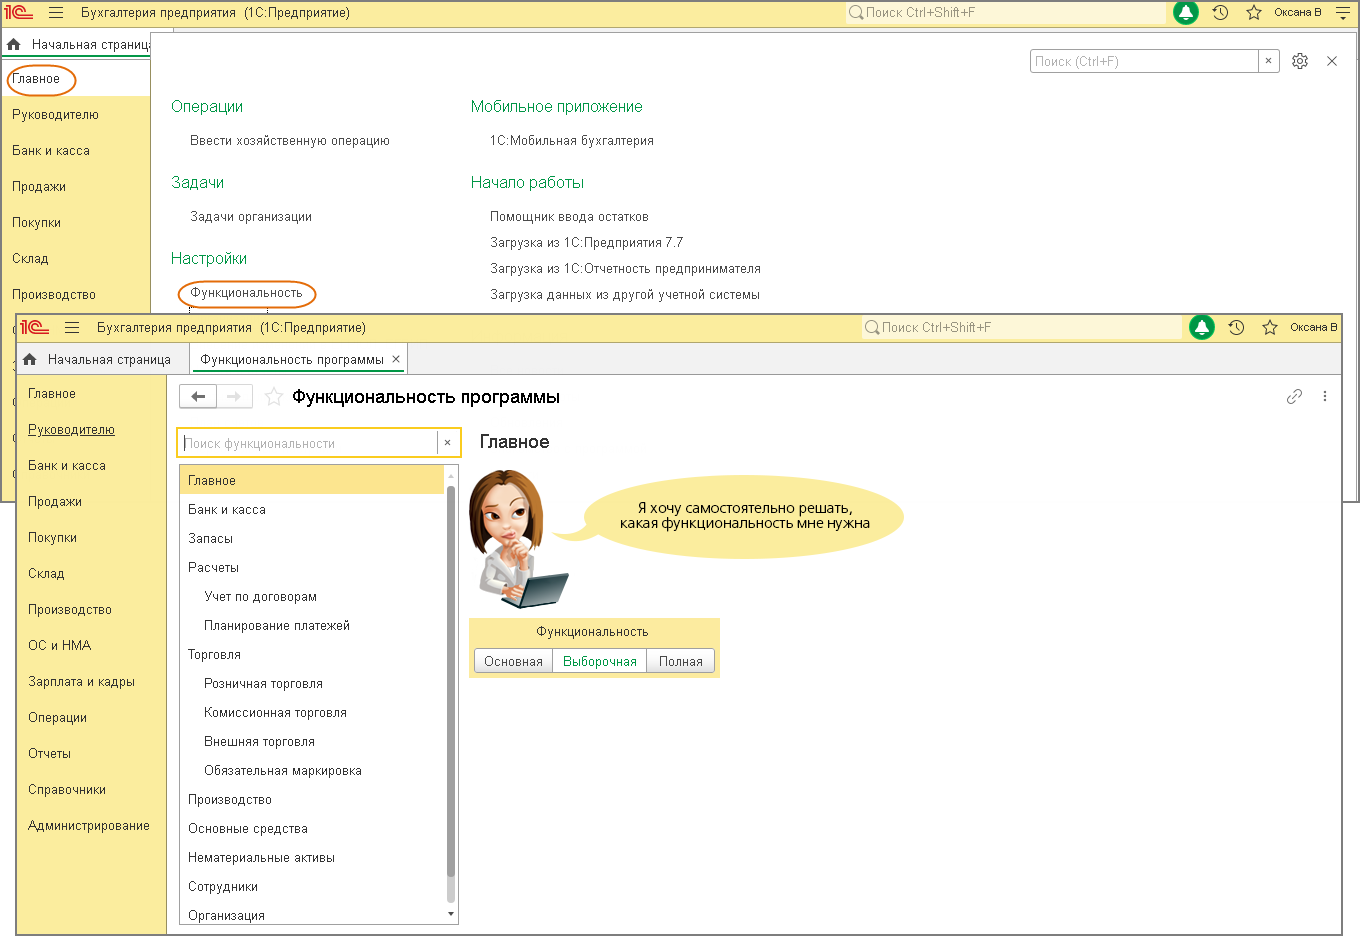Open Руководителю section in the front window sidebar

coord(71,430)
